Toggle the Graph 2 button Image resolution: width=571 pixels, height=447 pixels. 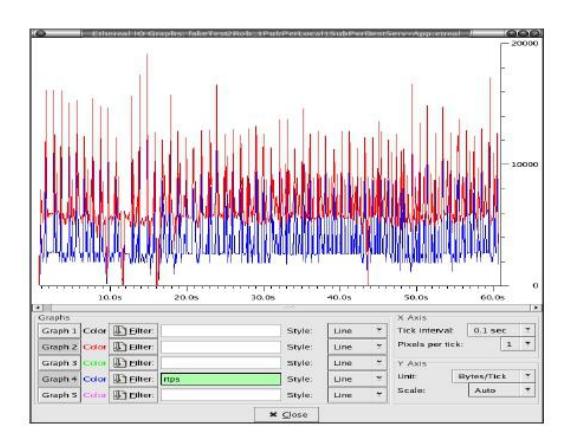[59, 347]
